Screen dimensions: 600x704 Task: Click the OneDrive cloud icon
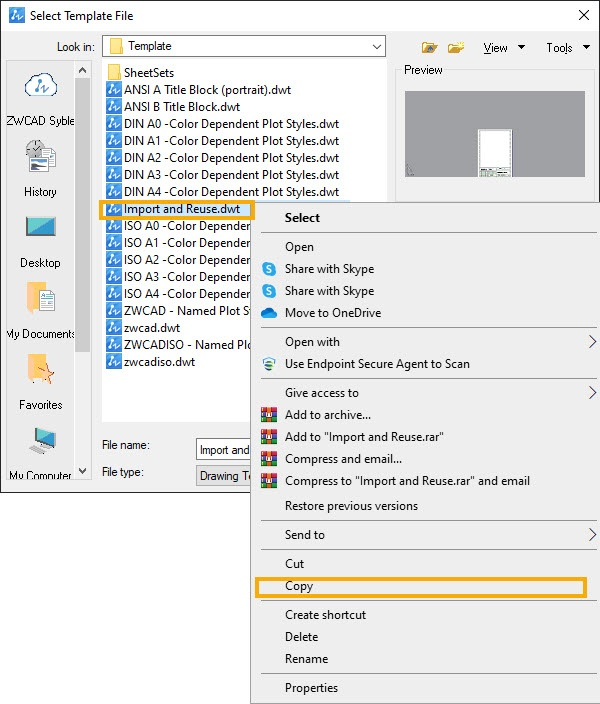(x=269, y=312)
